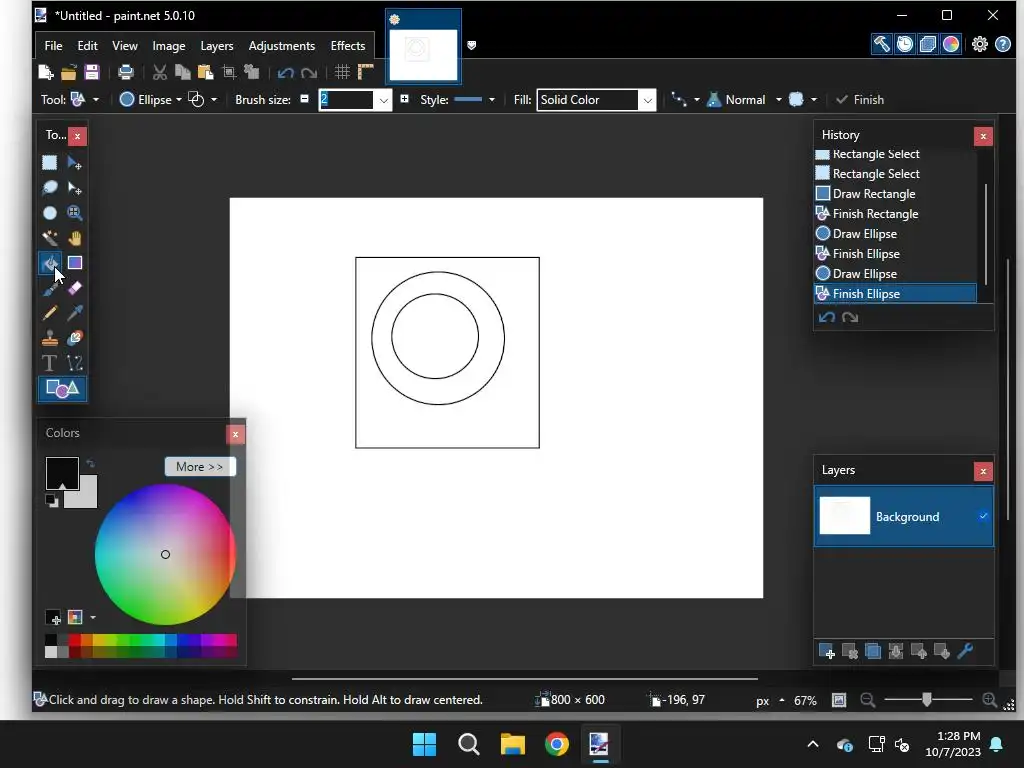Select the Paint Bucket tool
This screenshot has height=768, width=1024.
pos(50,263)
